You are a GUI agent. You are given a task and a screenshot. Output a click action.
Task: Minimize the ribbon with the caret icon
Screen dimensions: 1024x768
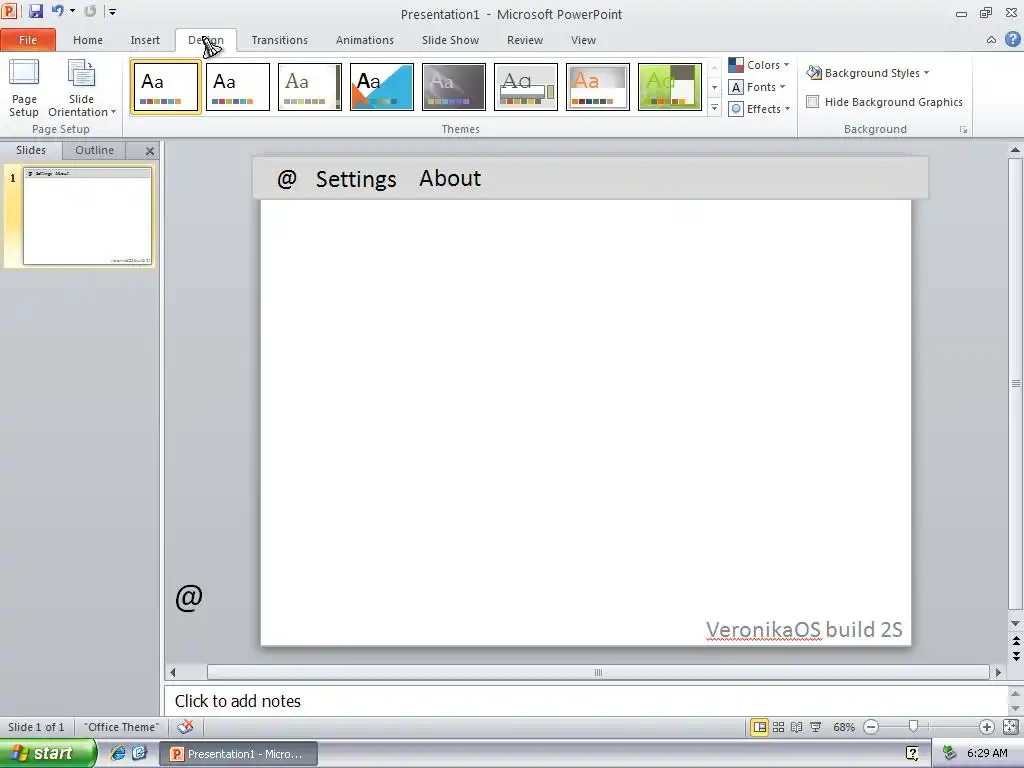[x=991, y=40]
